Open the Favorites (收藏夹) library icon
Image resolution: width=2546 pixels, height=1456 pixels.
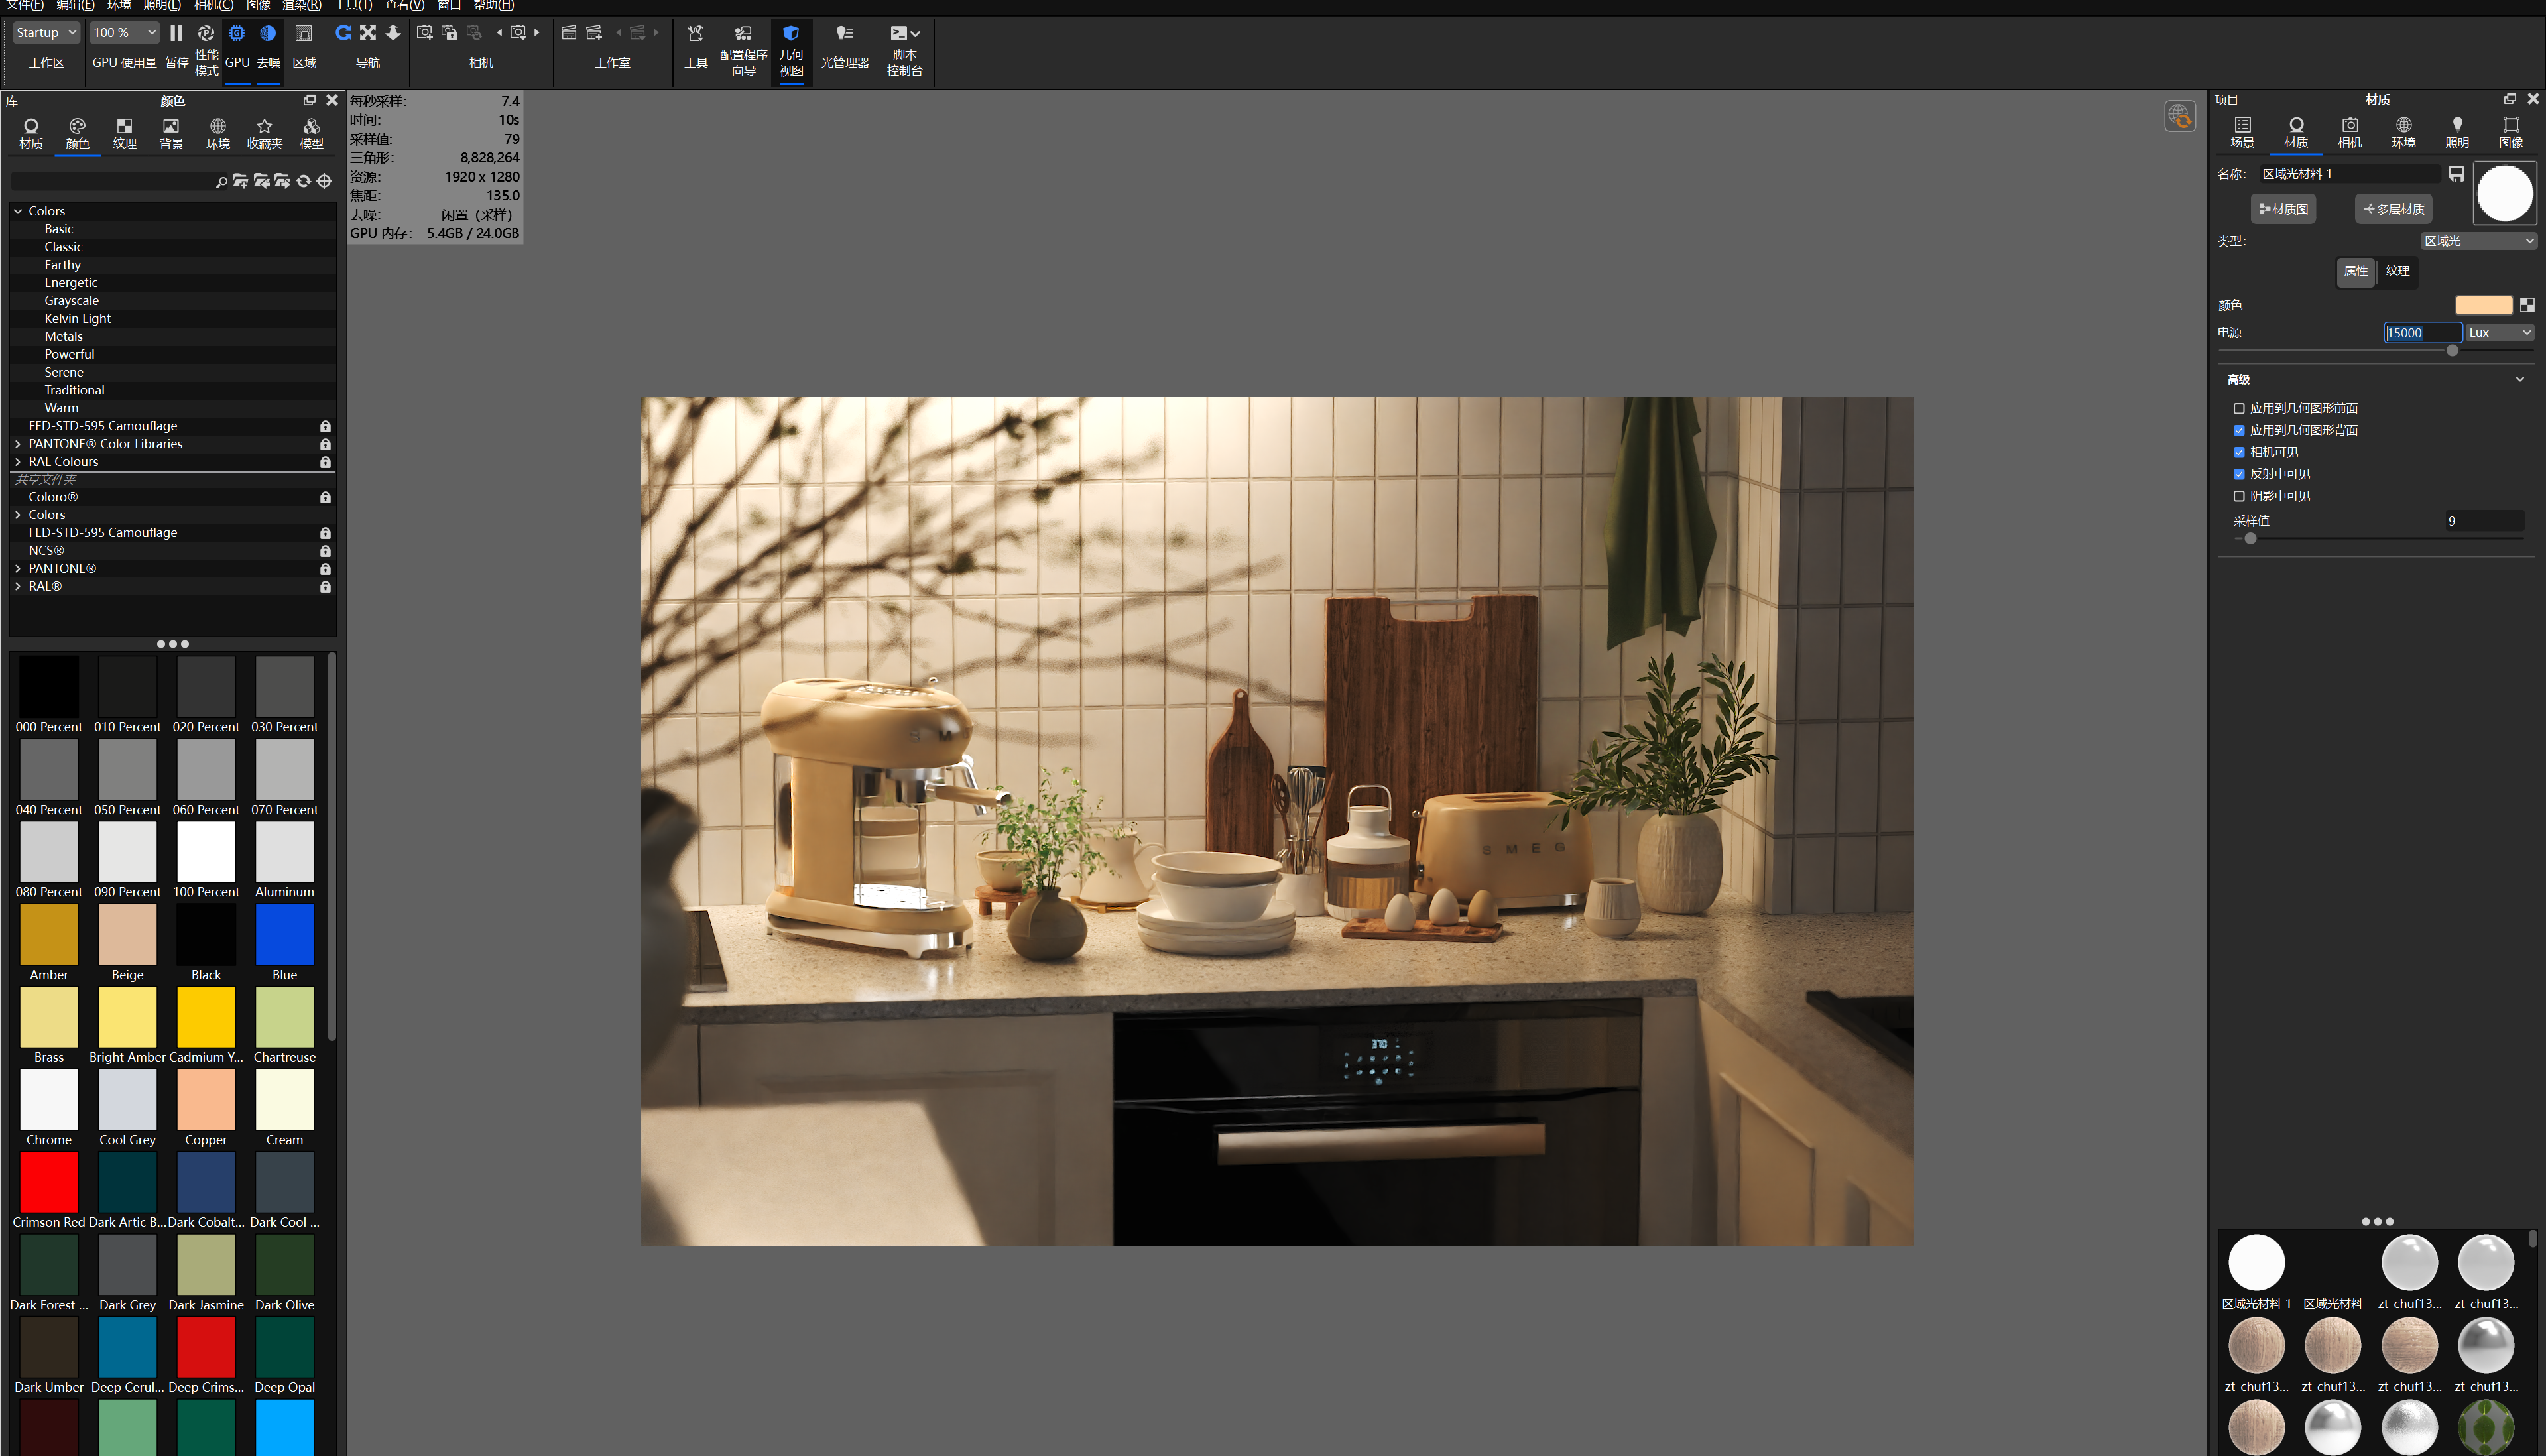pos(264,127)
